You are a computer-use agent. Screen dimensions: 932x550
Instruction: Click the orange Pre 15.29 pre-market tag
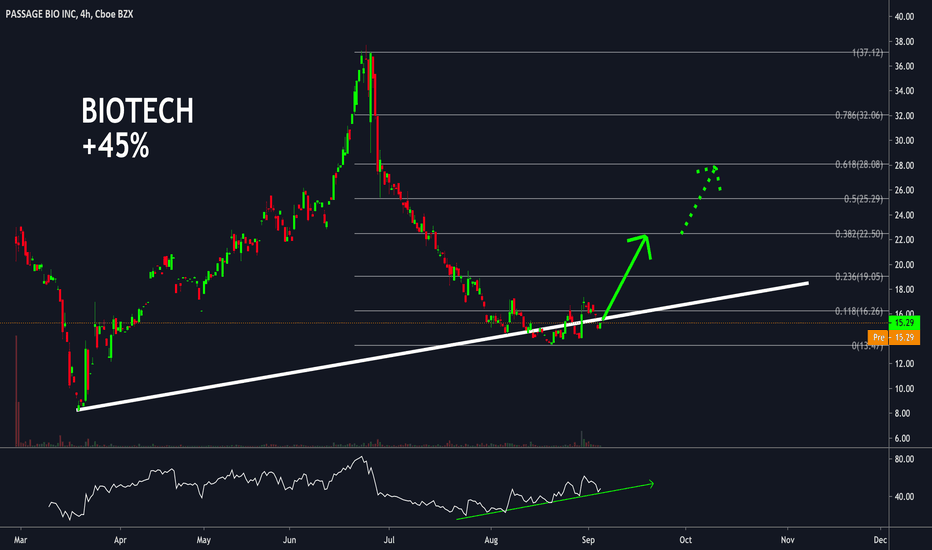(894, 337)
